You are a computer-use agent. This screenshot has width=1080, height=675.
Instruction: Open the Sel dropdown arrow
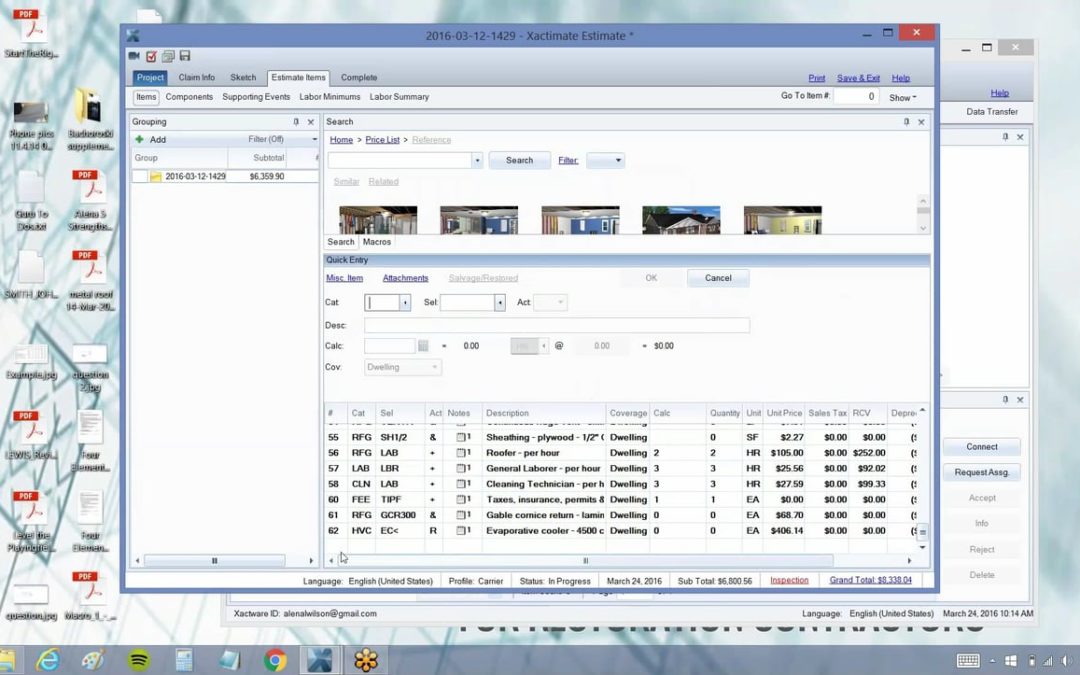point(499,302)
